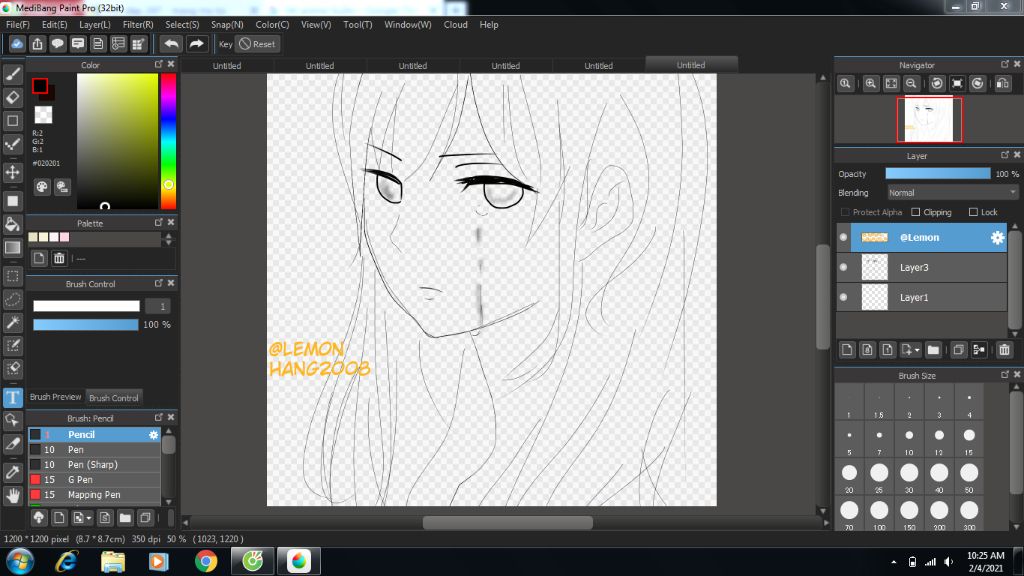Open Internet Explorer from taskbar

tap(66, 561)
